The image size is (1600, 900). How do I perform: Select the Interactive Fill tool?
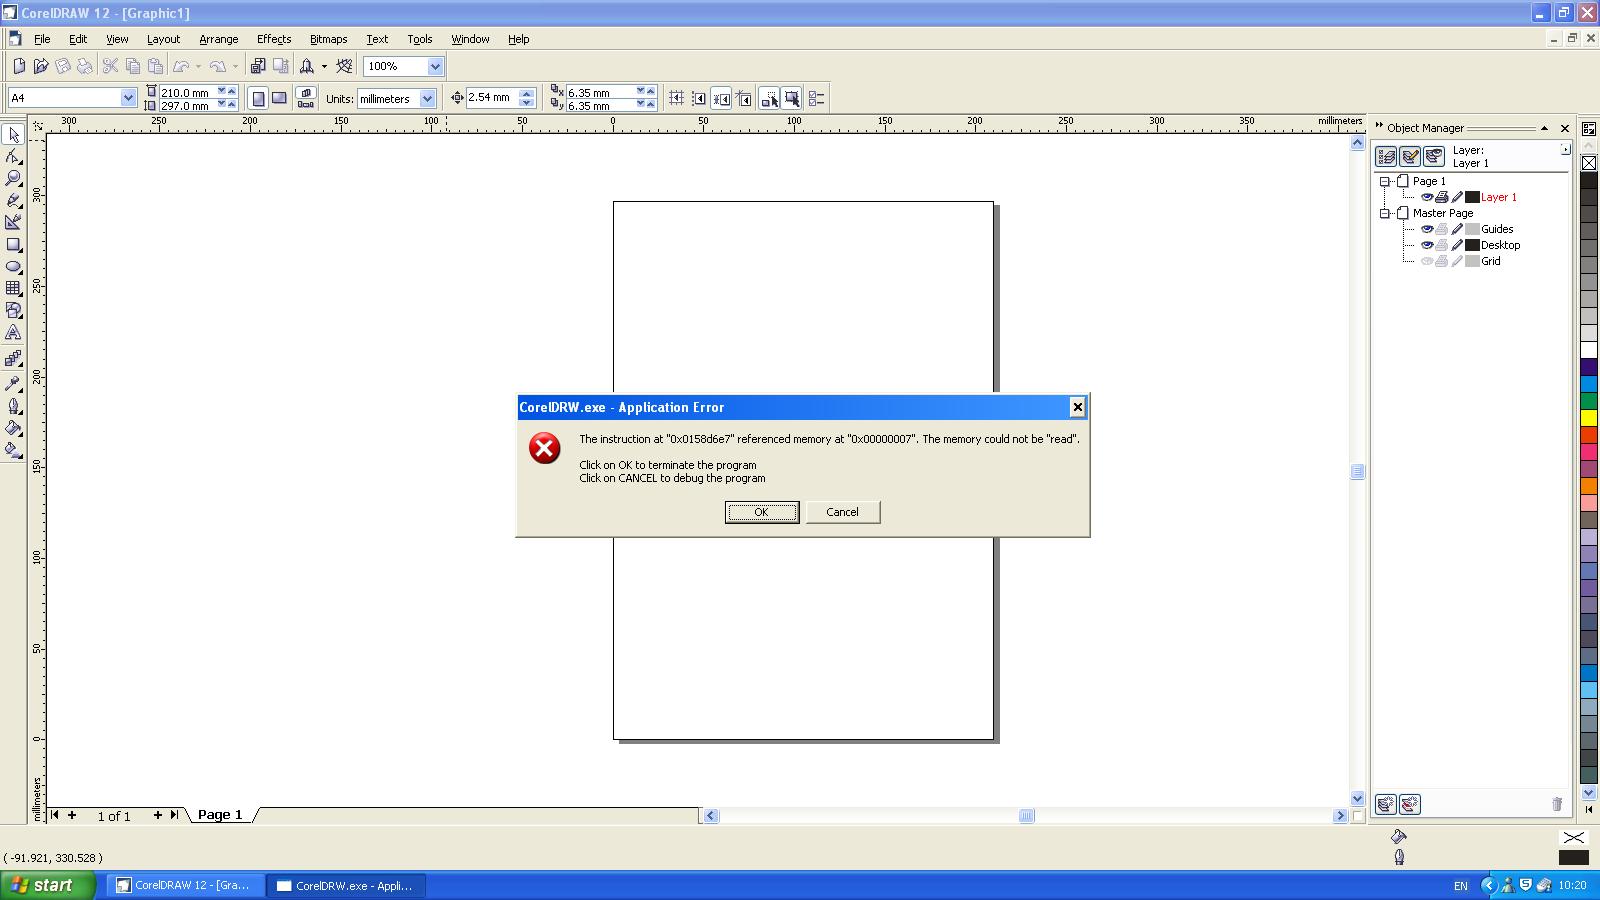(x=13, y=450)
